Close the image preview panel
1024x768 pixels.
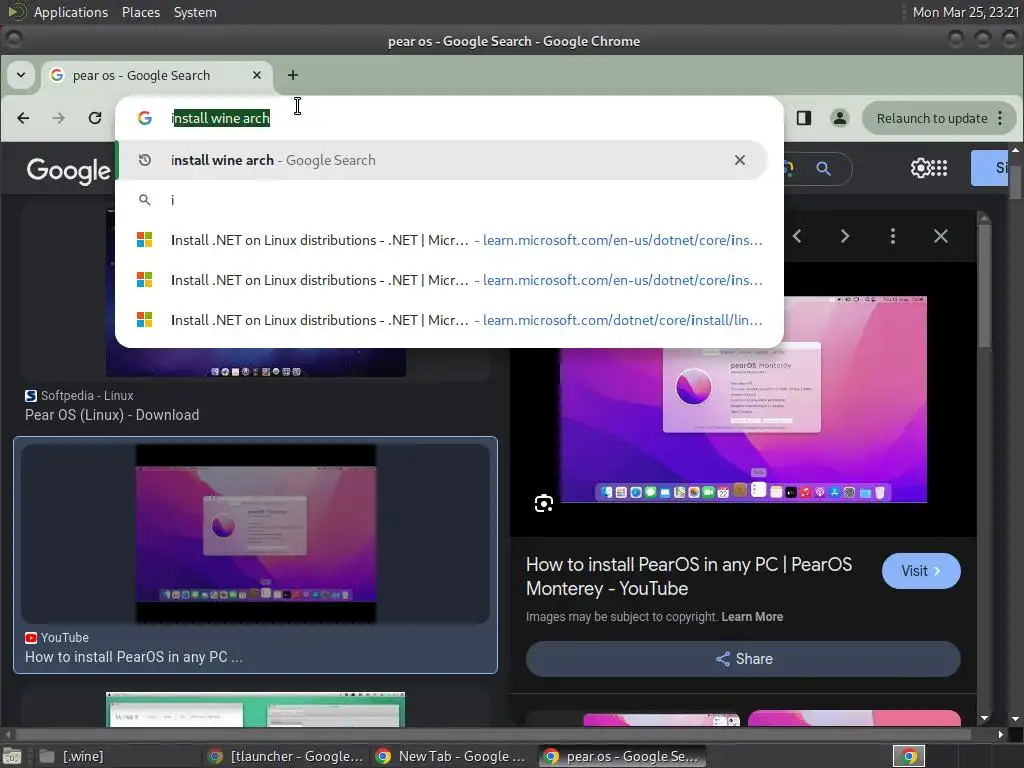940,236
